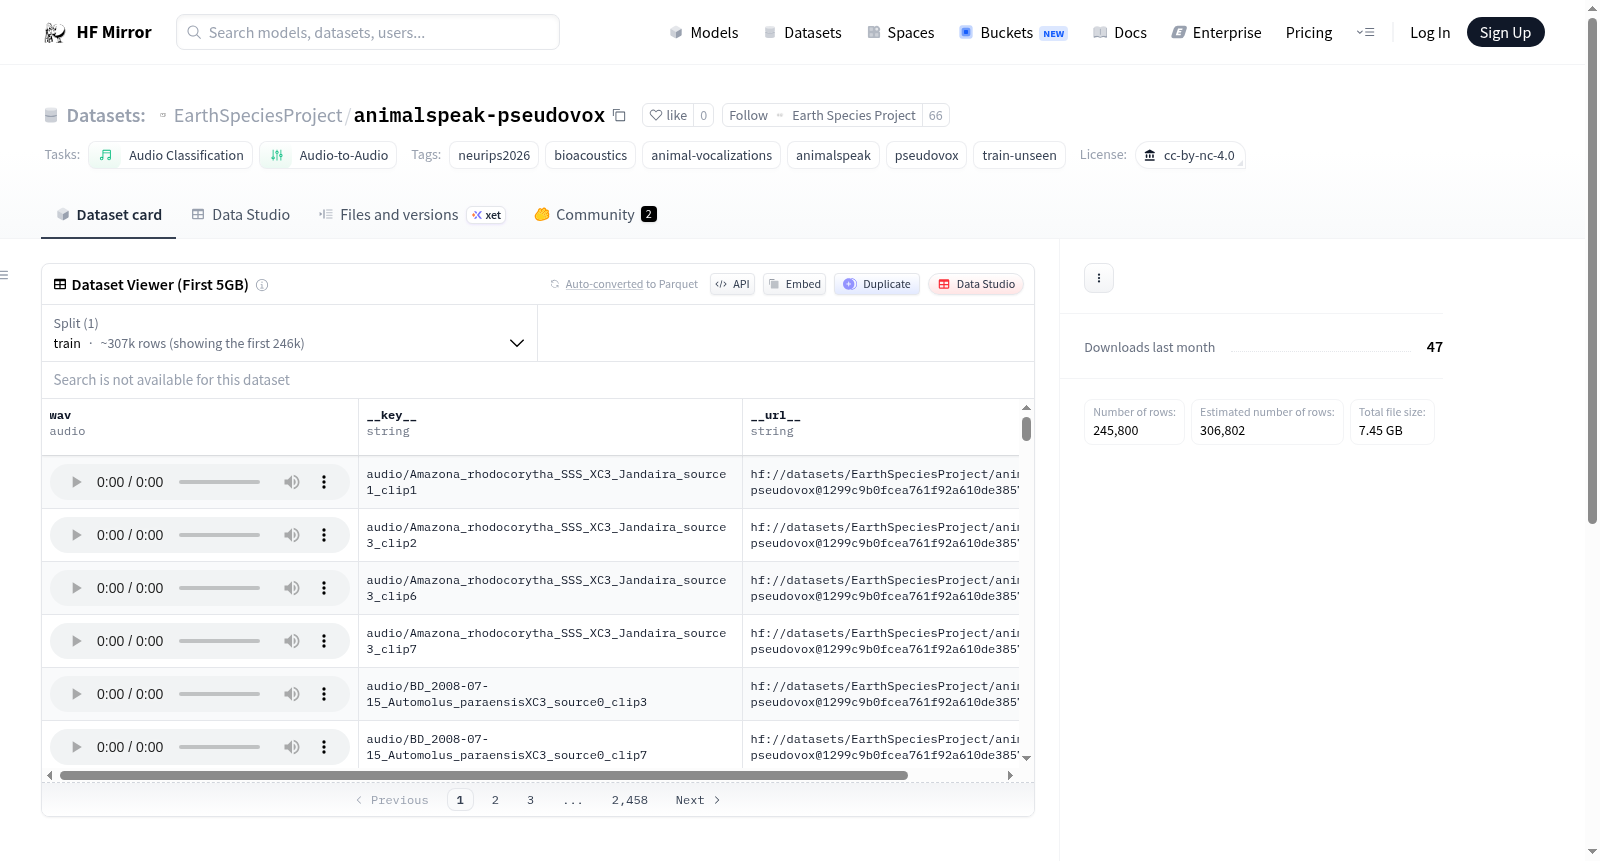This screenshot has height=861, width=1600.
Task: Open Data Studio from viewer header
Action: click(975, 284)
